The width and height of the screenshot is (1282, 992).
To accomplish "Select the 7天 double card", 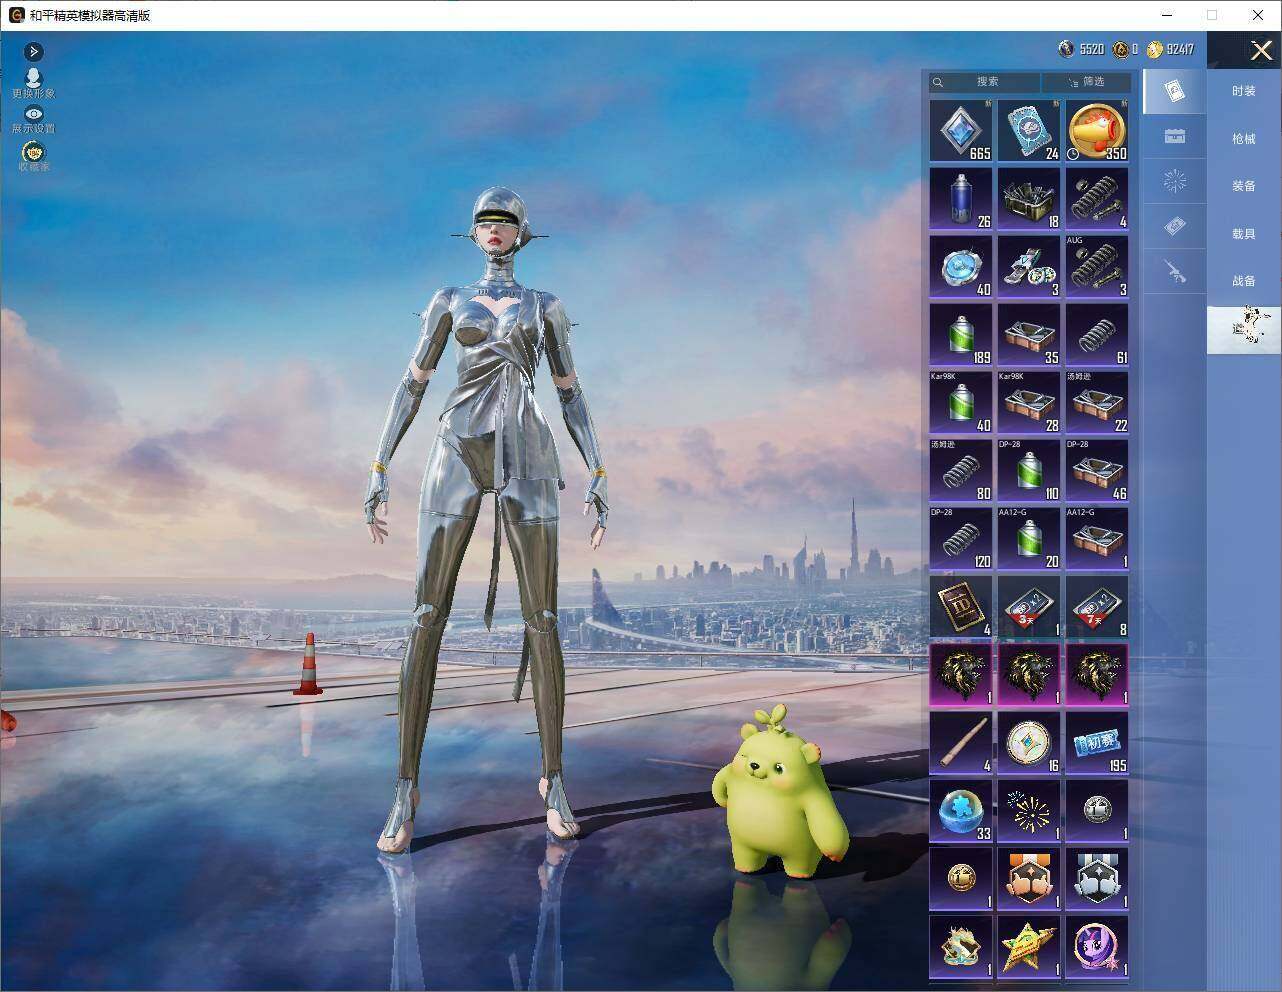I will (1097, 606).
